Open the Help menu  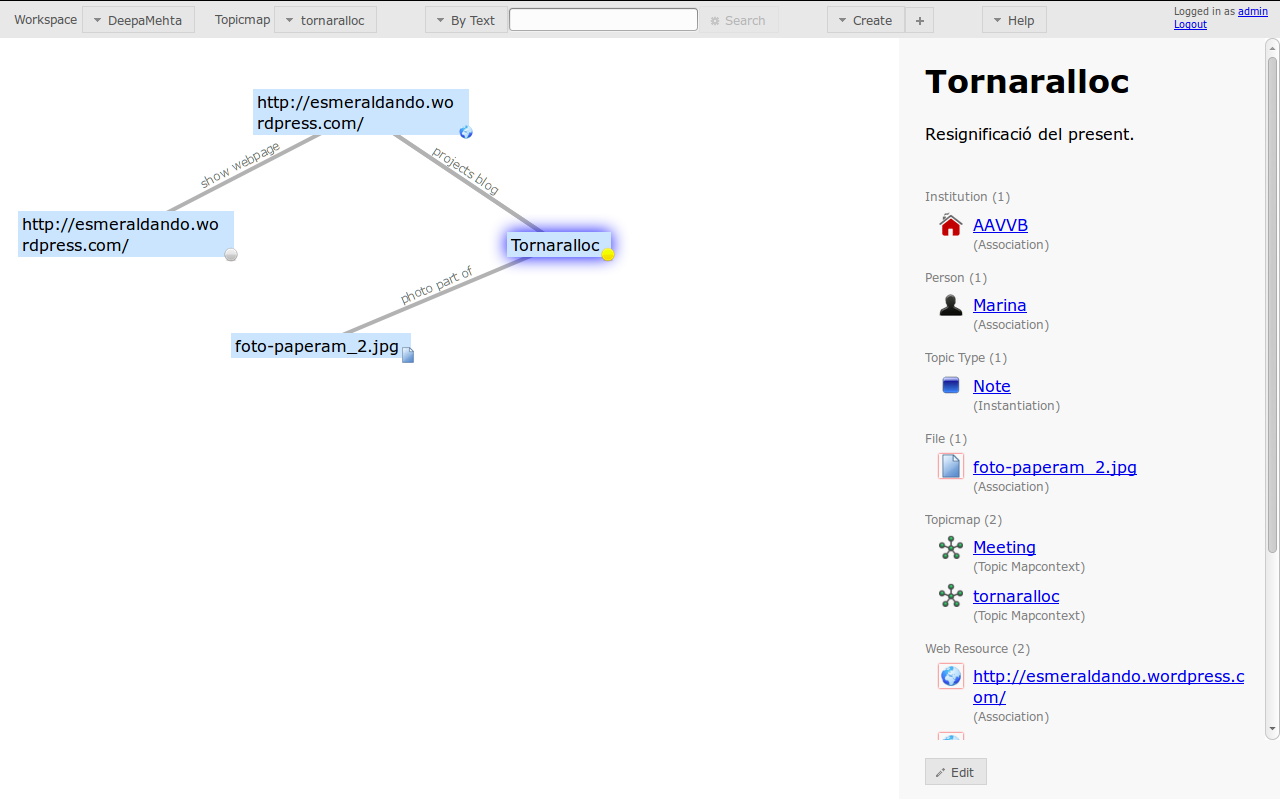pos(1014,20)
